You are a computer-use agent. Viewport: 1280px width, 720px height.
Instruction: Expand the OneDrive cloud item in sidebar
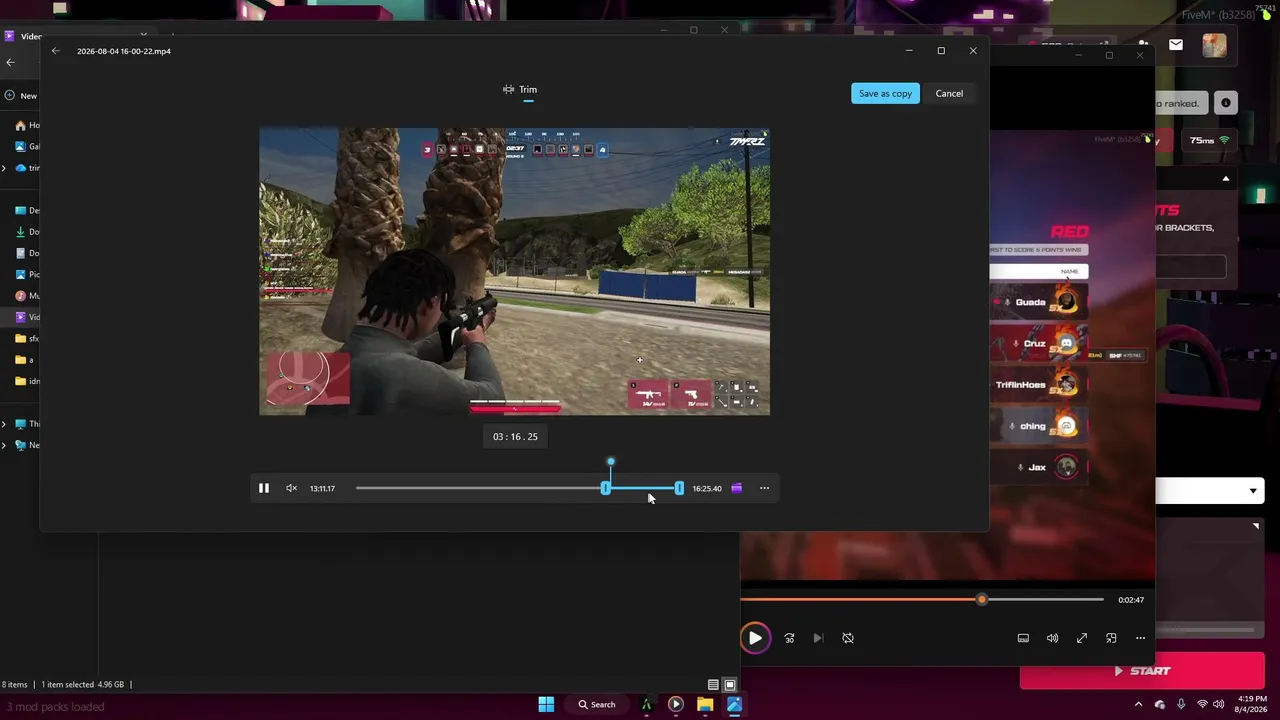coord(4,168)
